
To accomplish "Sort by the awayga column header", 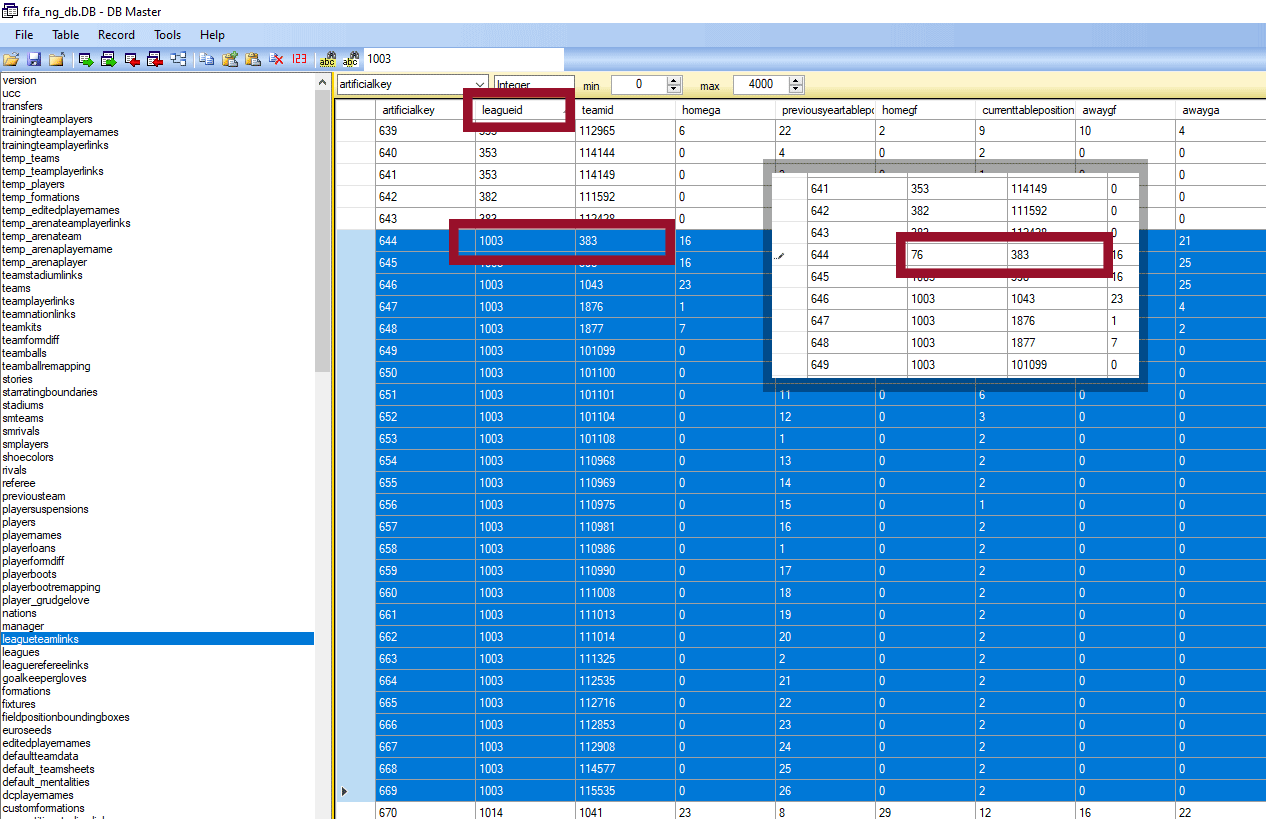I will click(x=1220, y=109).
